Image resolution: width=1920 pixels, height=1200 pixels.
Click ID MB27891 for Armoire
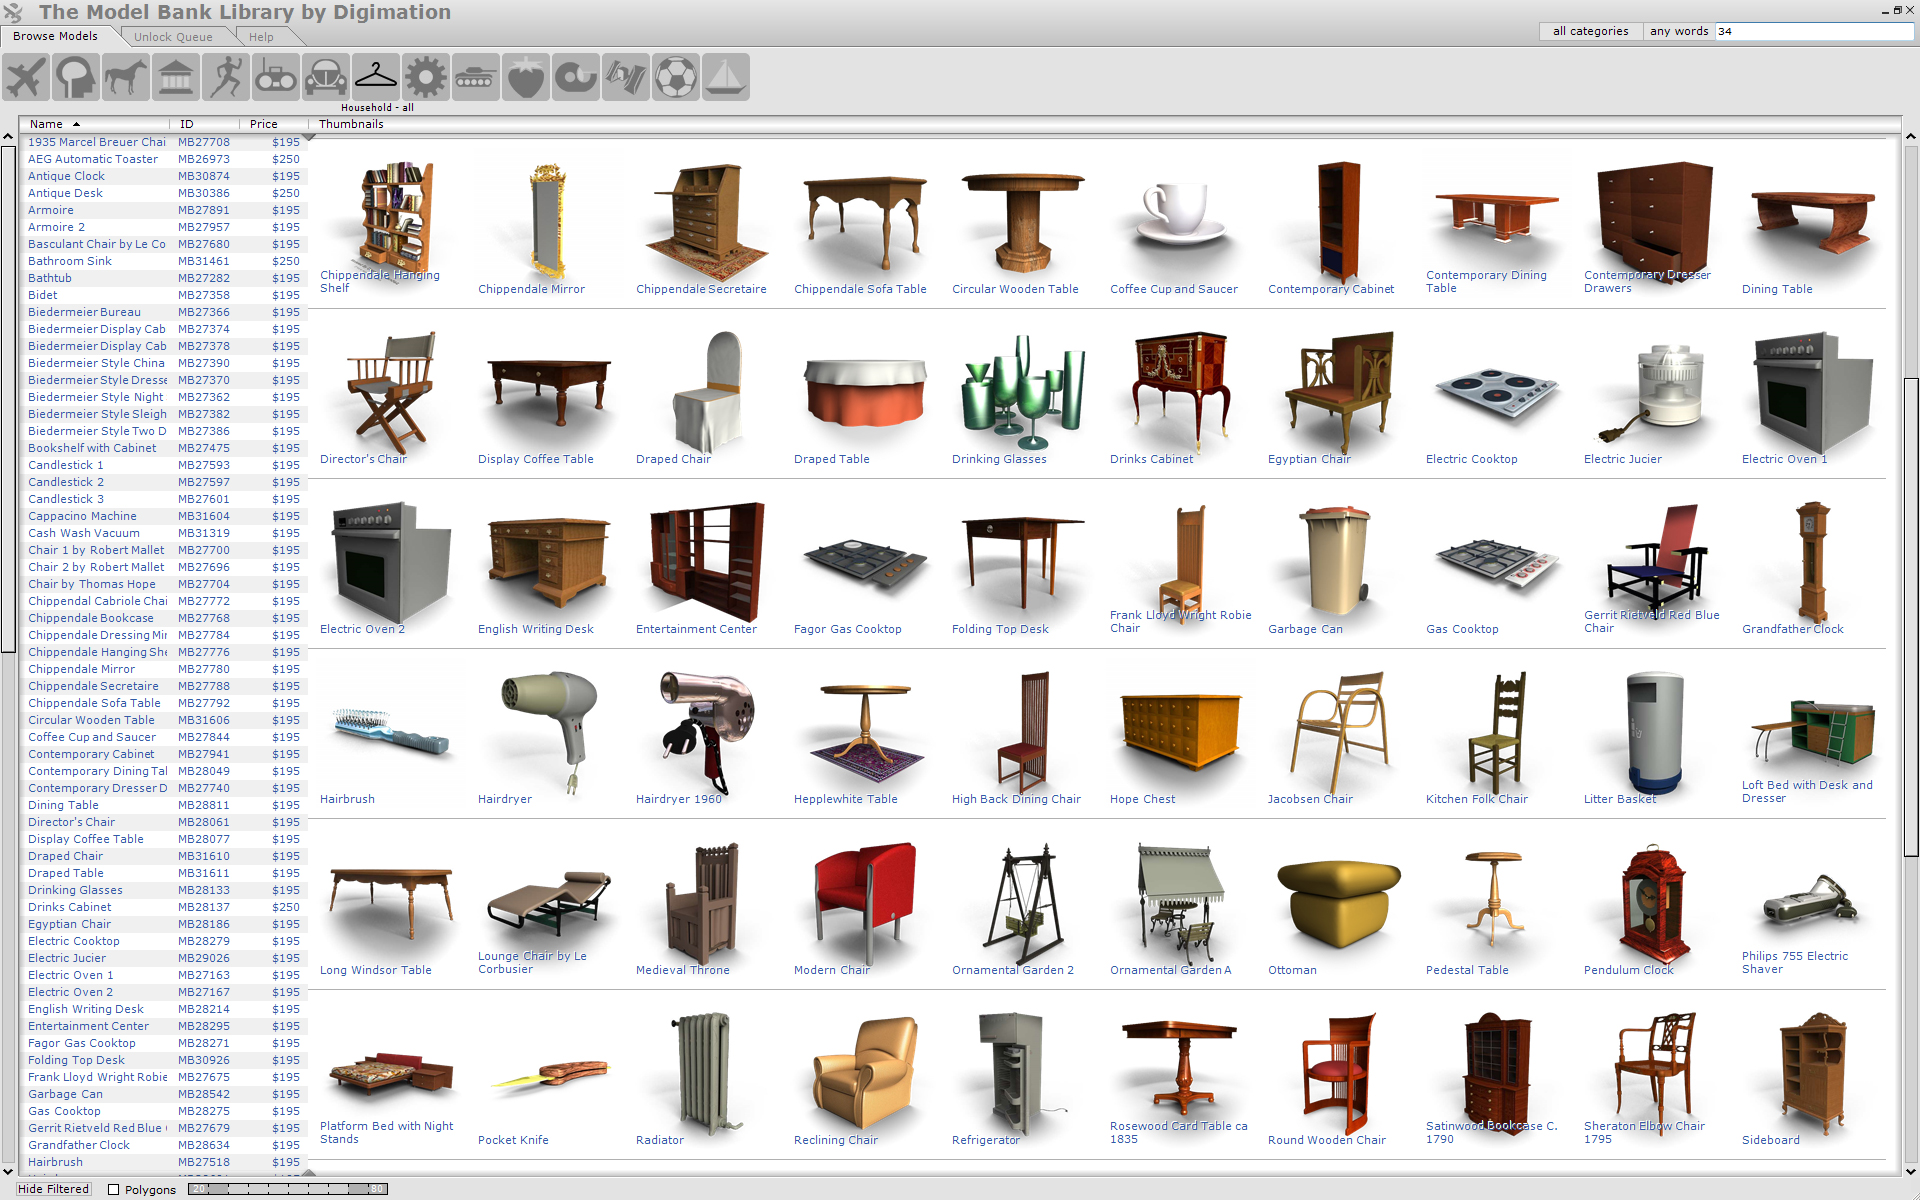point(204,210)
